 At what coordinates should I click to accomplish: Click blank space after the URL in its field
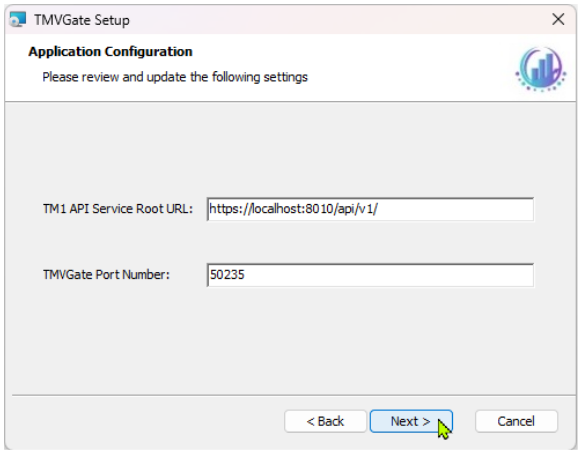click(x=455, y=209)
